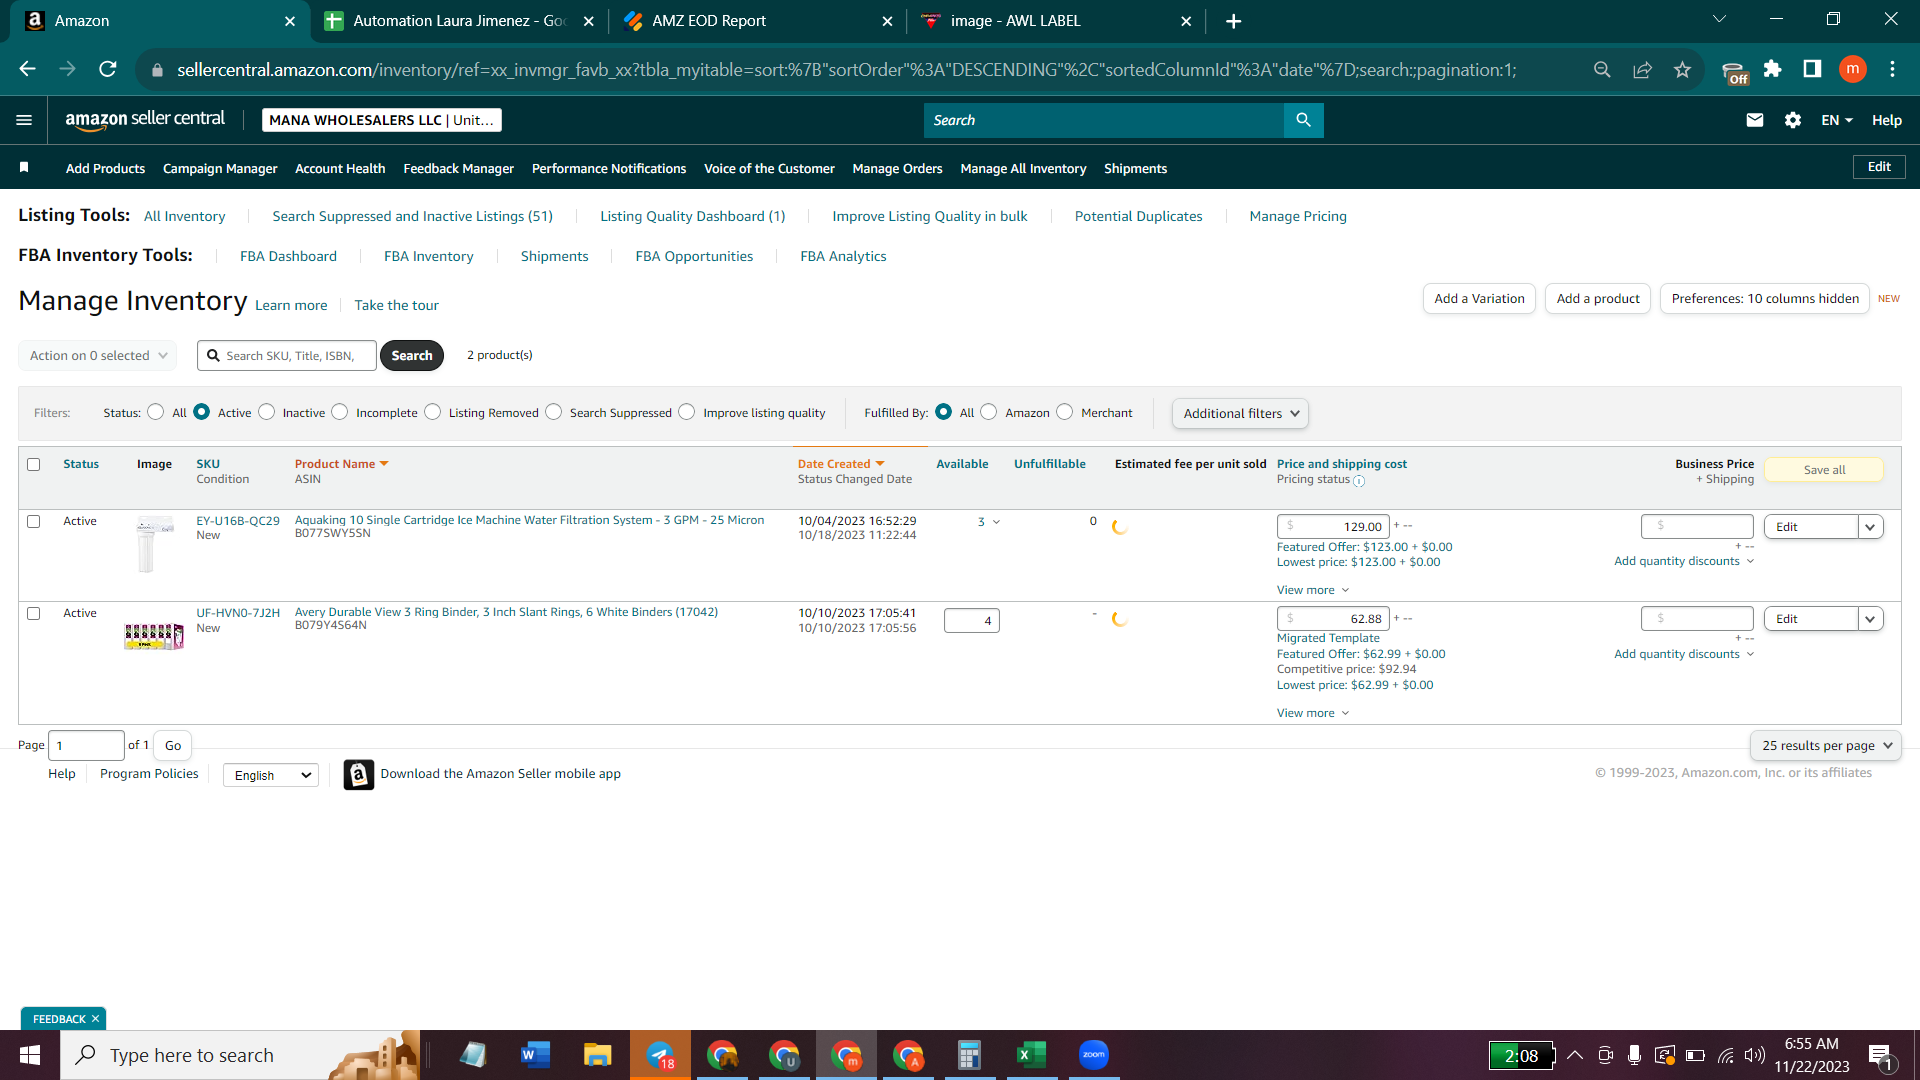Click the Amazon Seller app icon in the footer

[359, 774]
